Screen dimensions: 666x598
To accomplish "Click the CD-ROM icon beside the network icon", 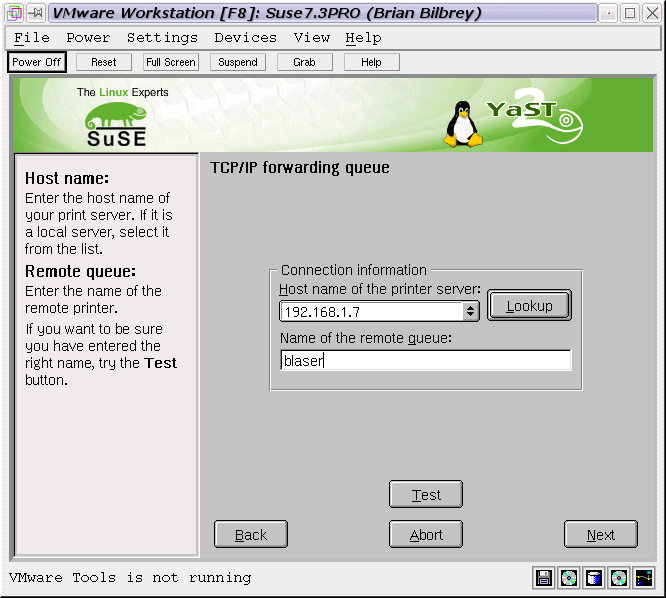I will click(619, 578).
